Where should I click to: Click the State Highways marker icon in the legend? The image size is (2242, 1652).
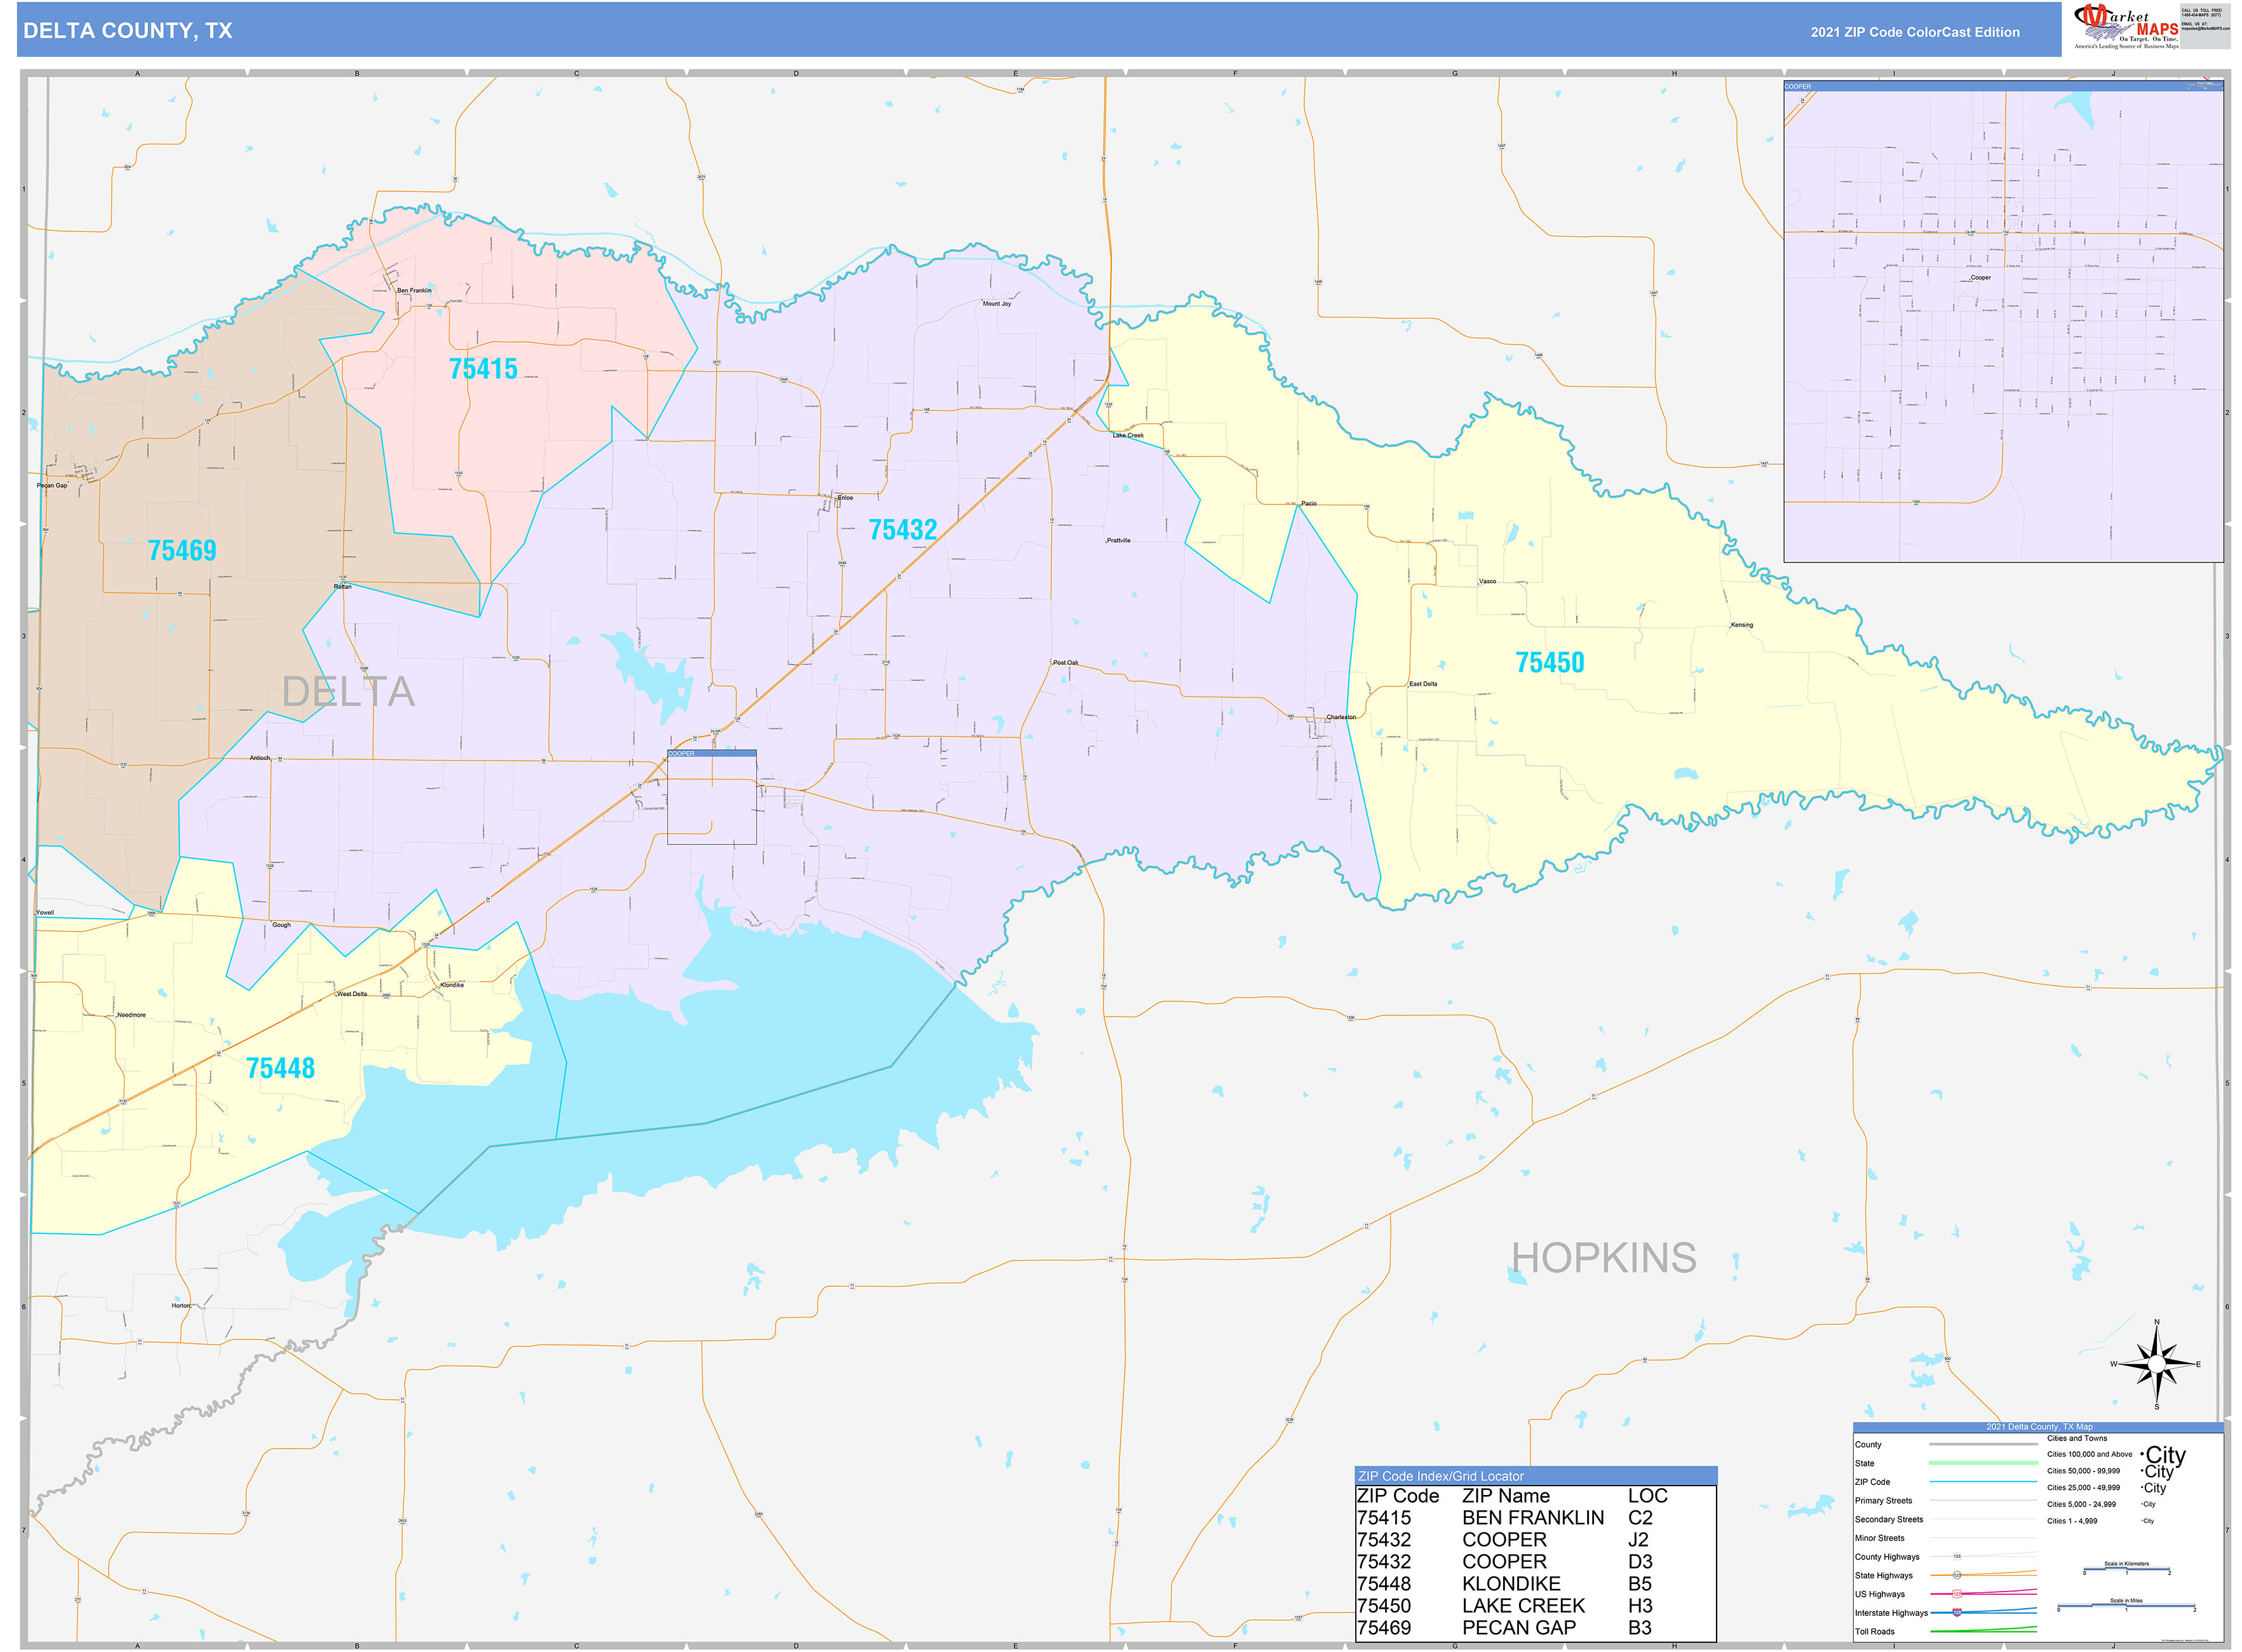click(1957, 1575)
